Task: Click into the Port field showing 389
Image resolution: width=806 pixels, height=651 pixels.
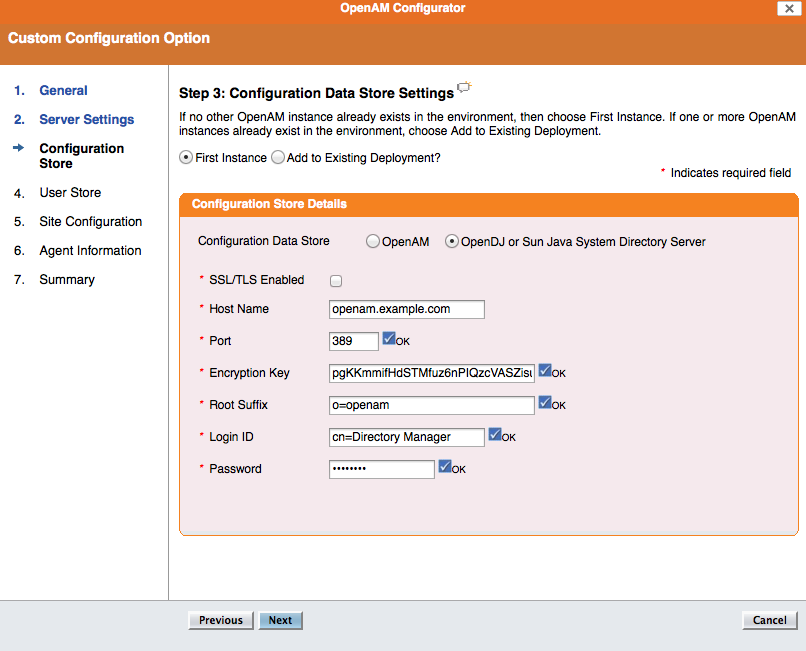Action: pyautogui.click(x=354, y=341)
